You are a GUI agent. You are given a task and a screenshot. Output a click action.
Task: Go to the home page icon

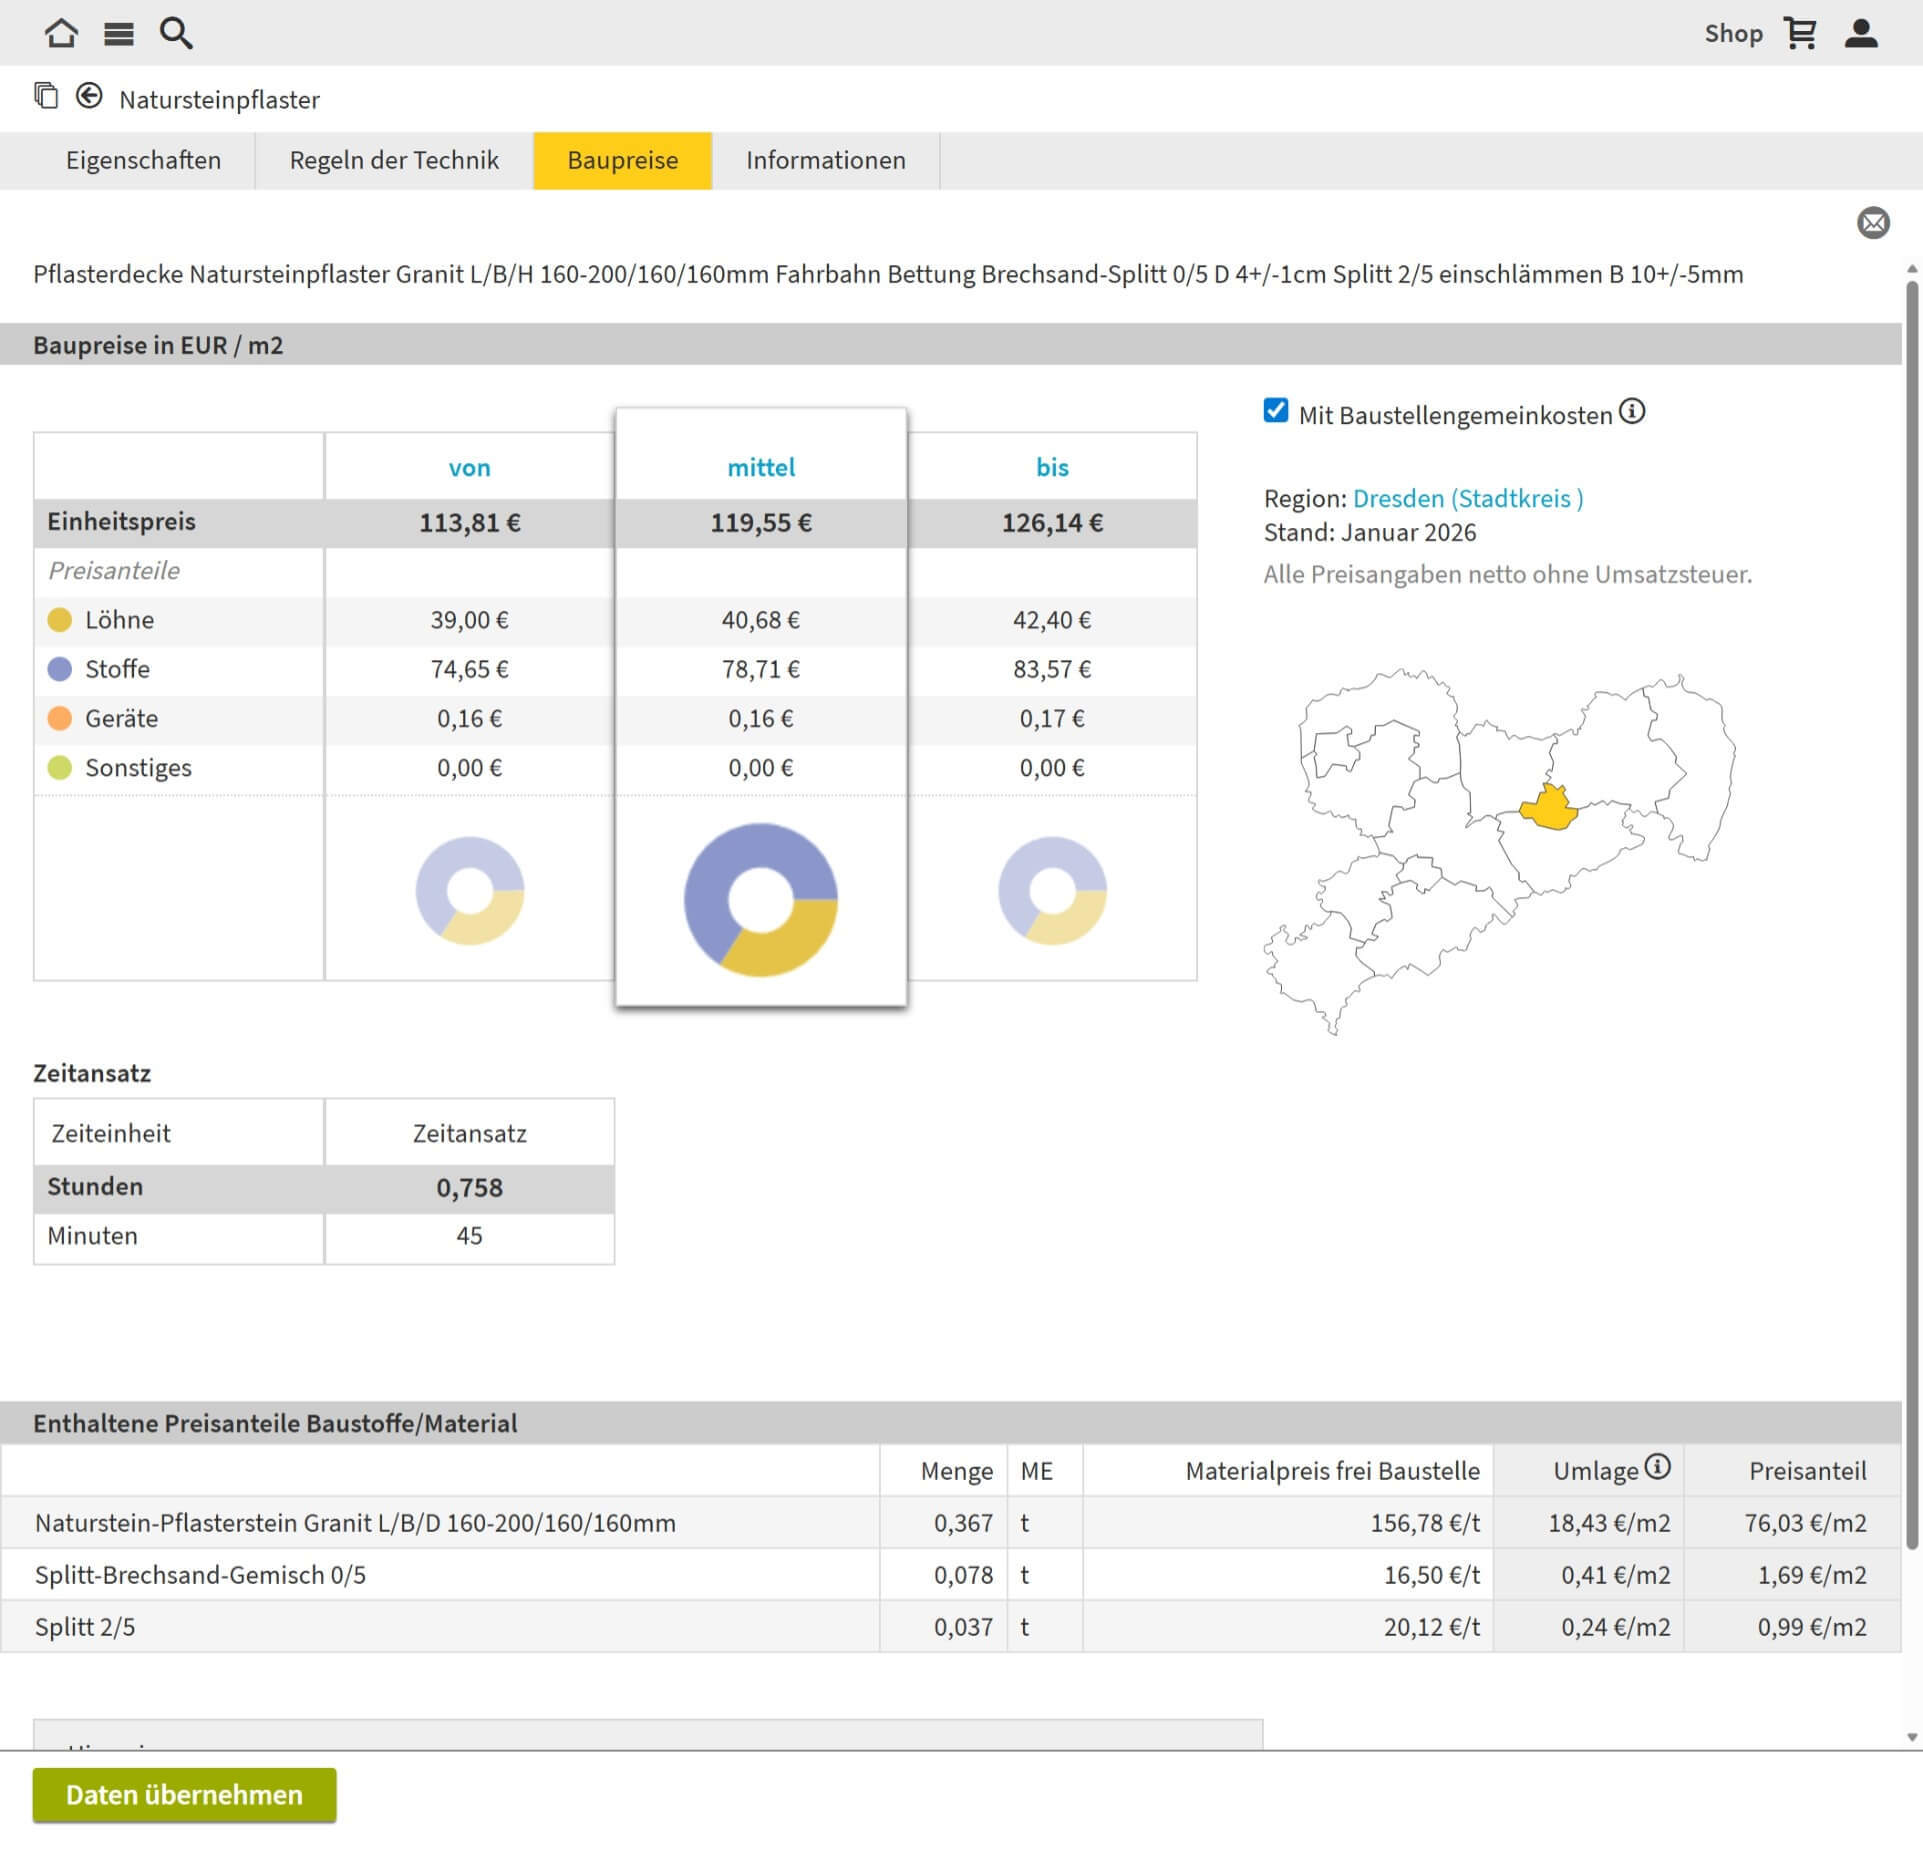[61, 33]
